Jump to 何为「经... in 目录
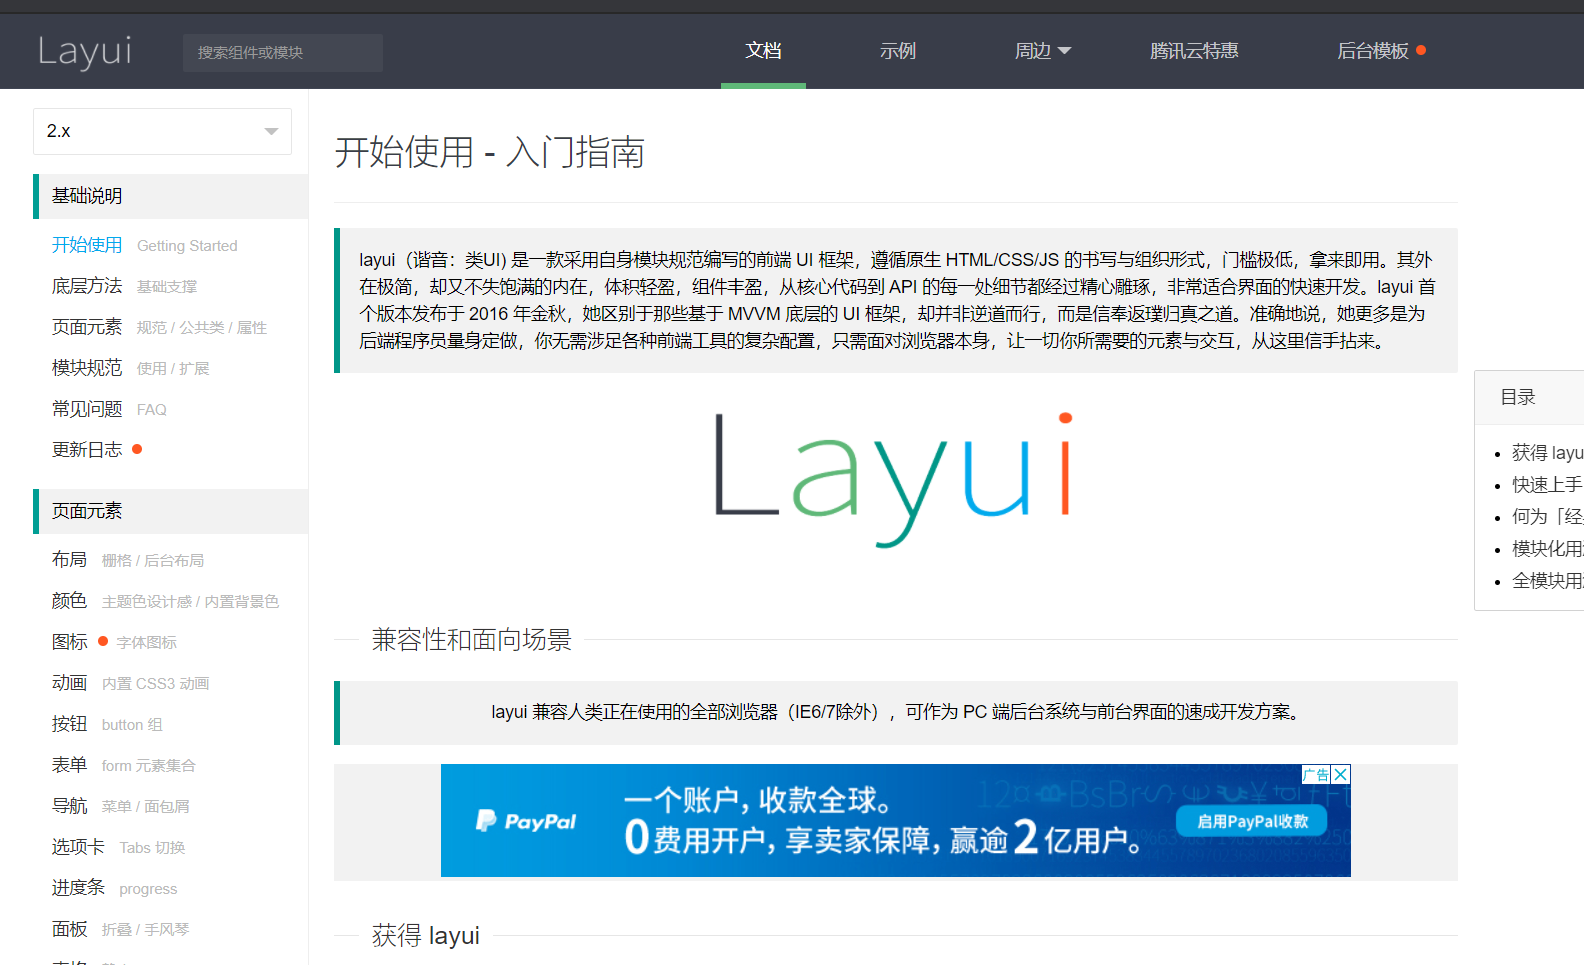This screenshot has height=965, width=1584. coord(1547,517)
